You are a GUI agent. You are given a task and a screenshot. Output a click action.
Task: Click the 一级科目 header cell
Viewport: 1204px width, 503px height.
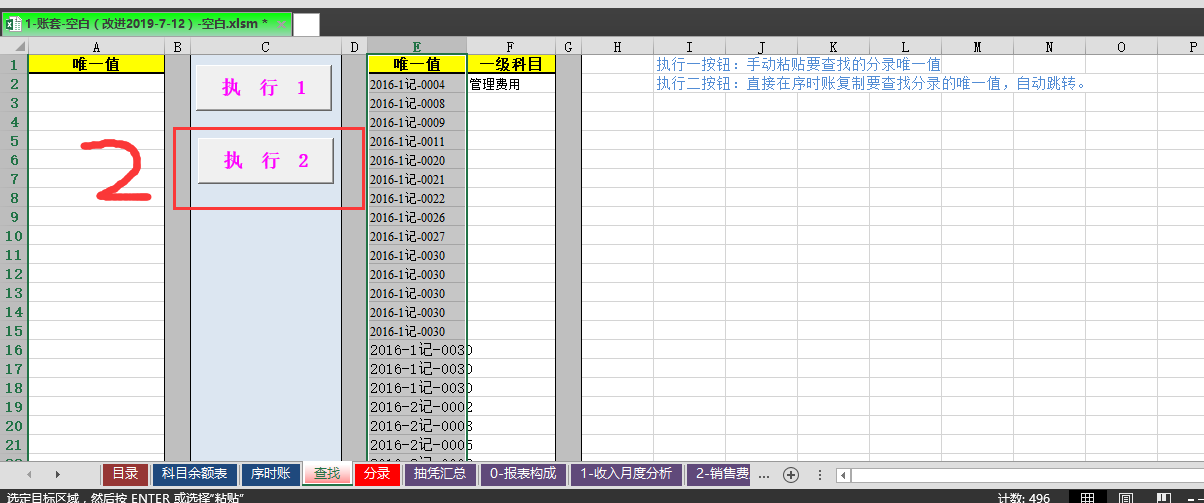[510, 65]
